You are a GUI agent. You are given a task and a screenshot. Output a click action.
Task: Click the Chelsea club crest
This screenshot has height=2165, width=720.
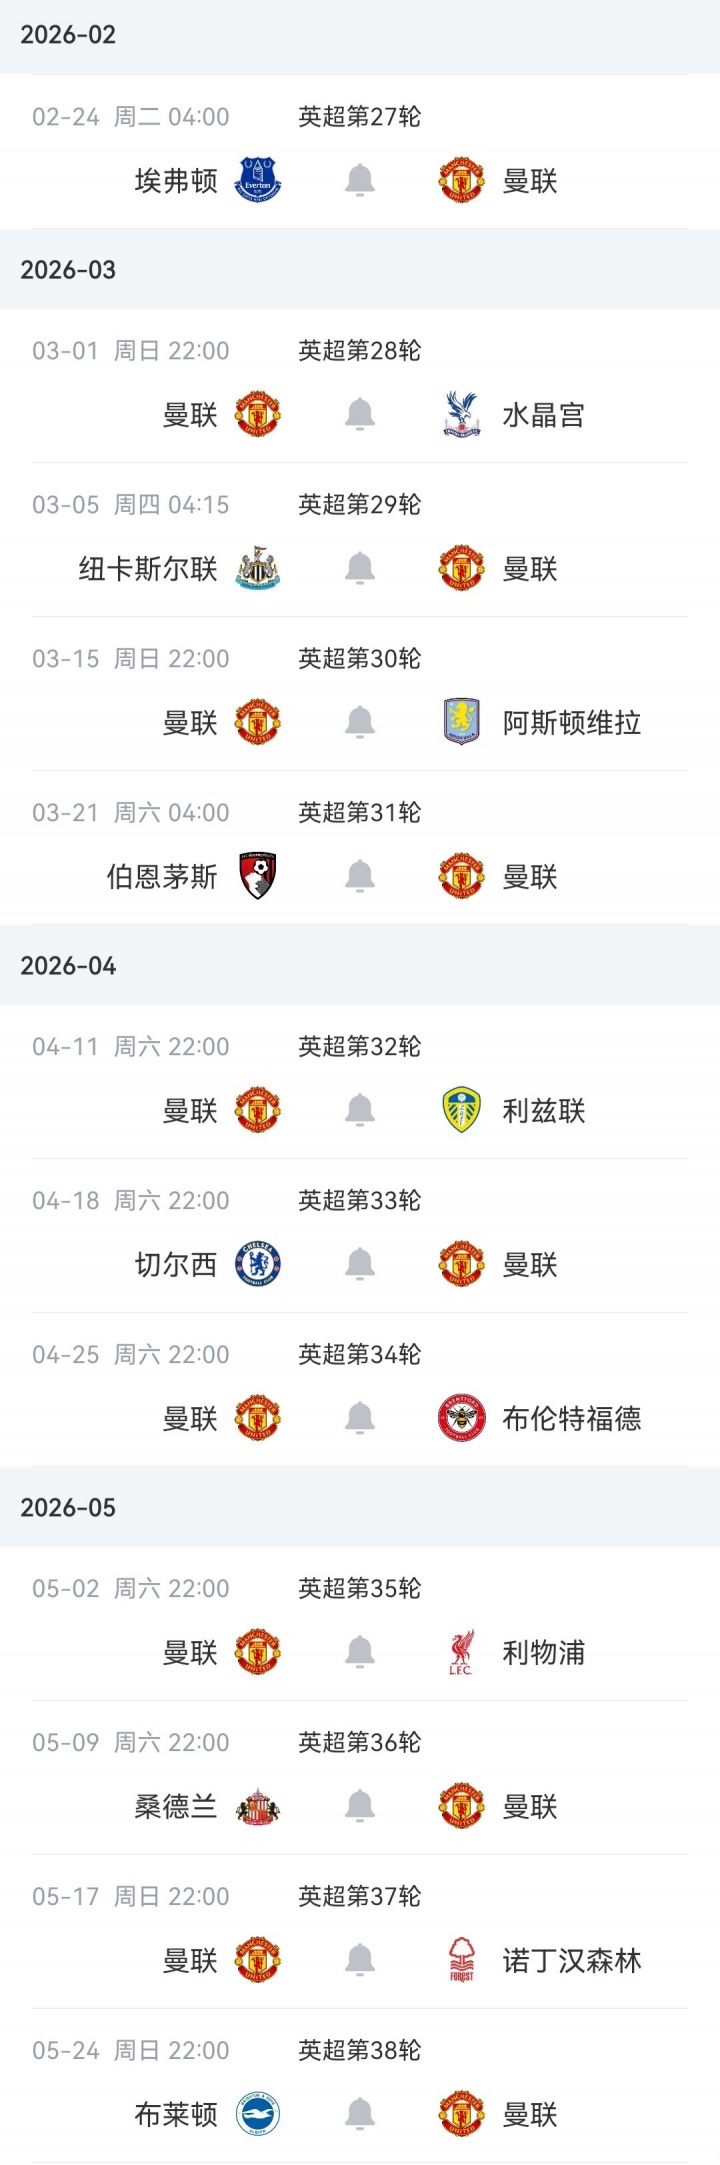pos(258,1264)
